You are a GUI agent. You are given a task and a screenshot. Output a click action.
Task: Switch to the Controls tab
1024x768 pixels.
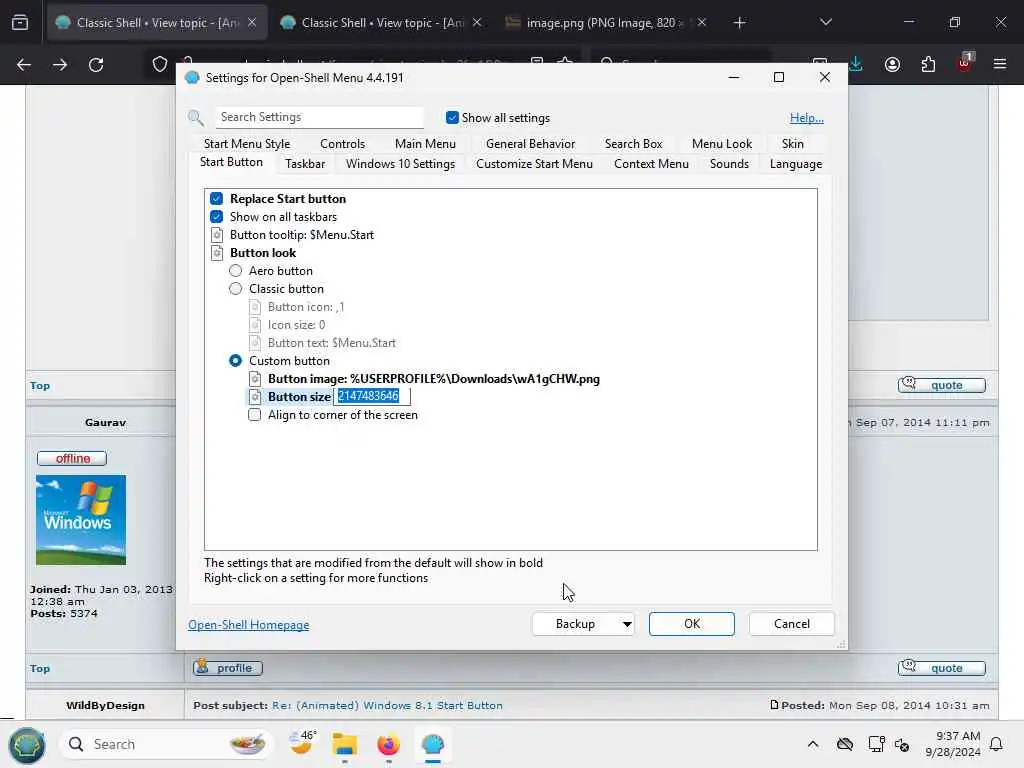[x=342, y=144]
